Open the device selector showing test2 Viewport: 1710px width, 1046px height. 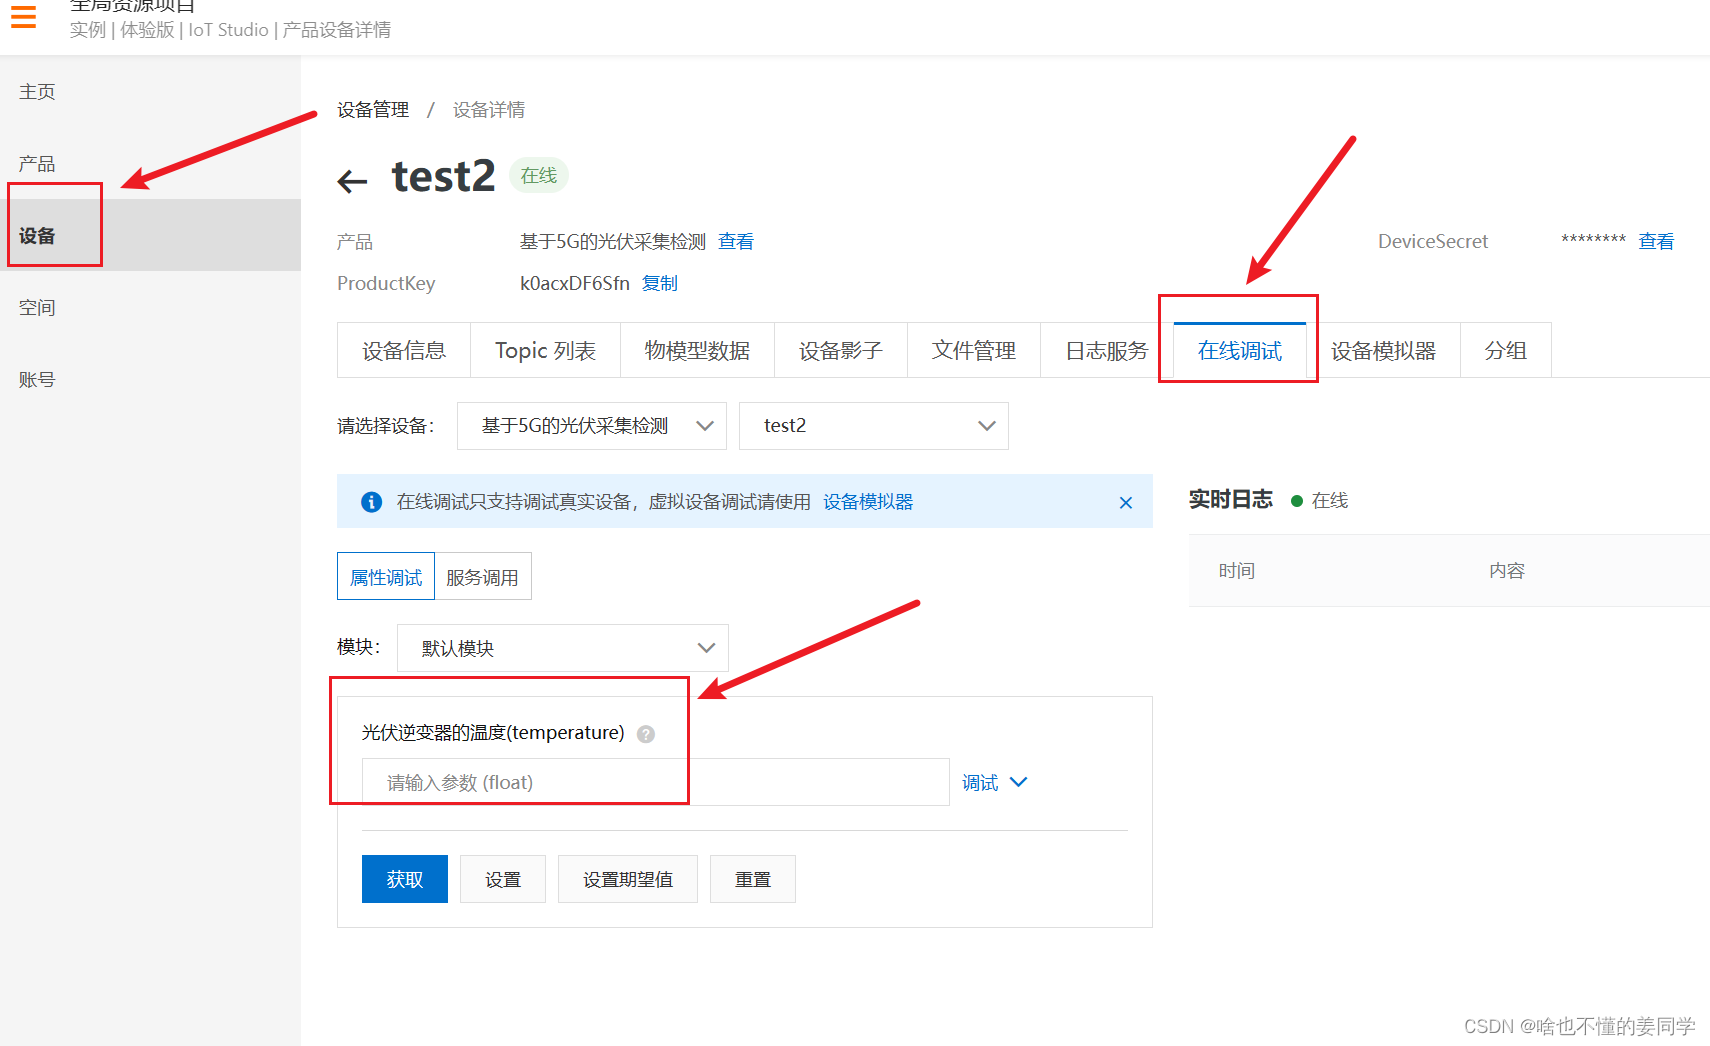point(872,425)
